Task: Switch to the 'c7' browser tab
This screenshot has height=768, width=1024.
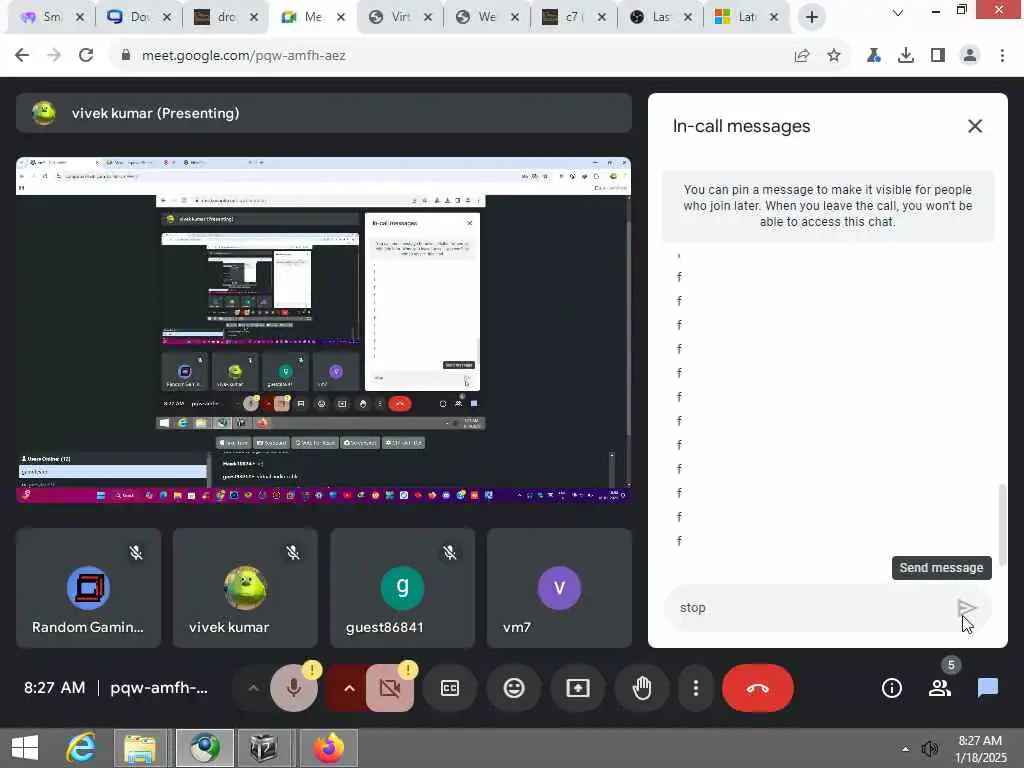Action: [573, 17]
